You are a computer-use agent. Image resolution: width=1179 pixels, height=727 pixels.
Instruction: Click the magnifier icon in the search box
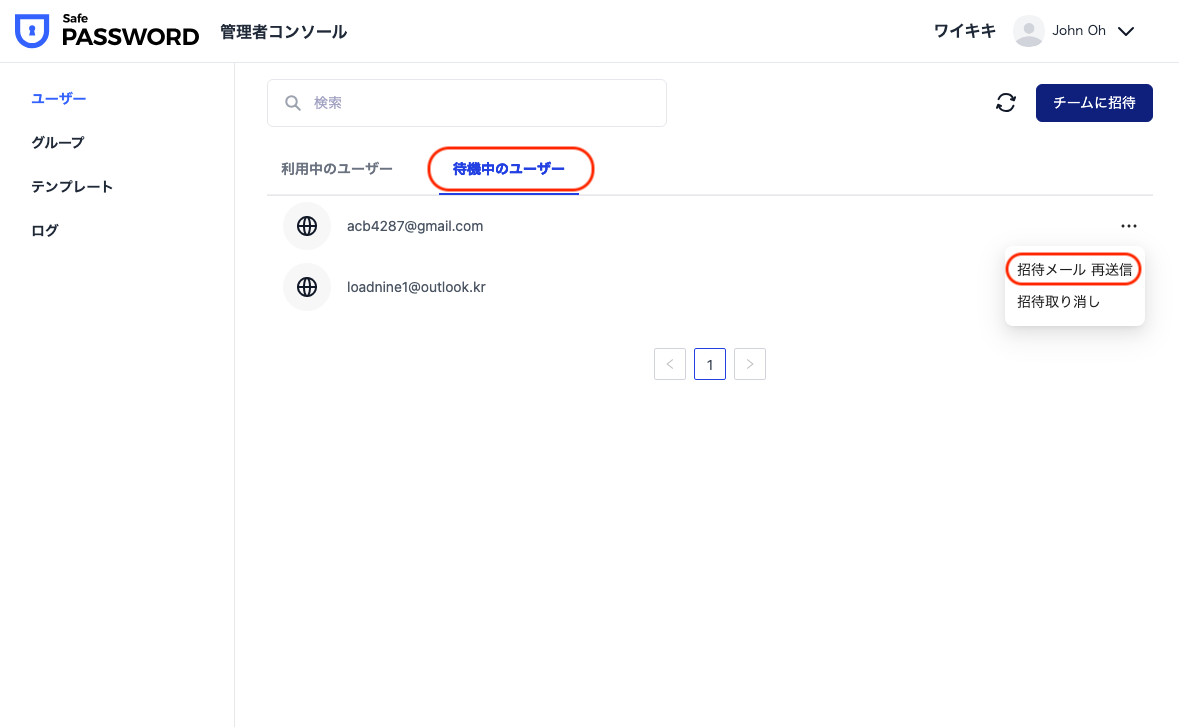pos(293,103)
